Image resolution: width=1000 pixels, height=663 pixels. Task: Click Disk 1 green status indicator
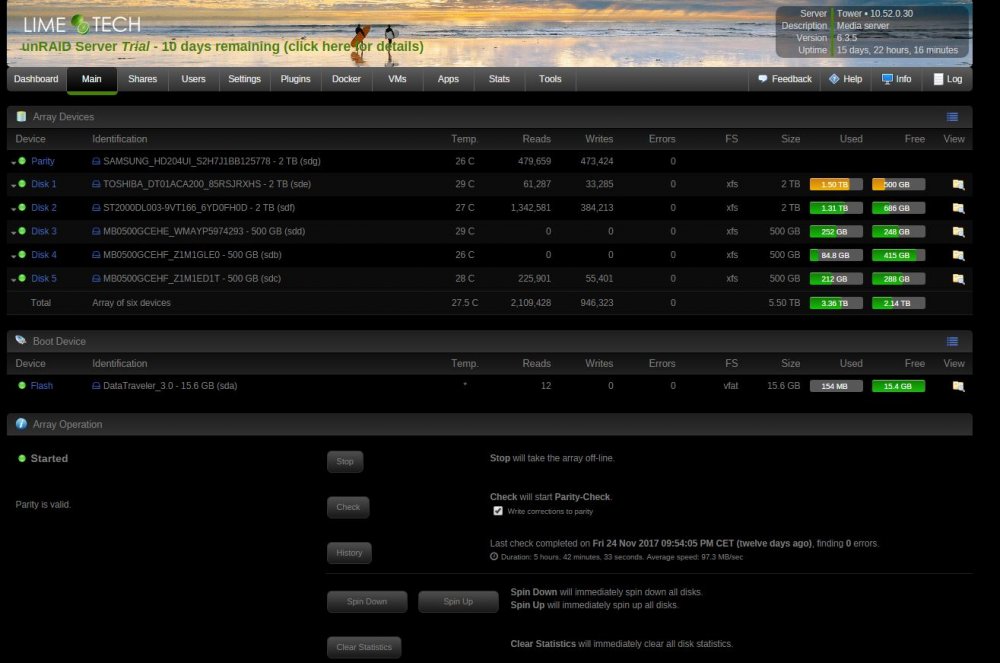tap(22, 184)
